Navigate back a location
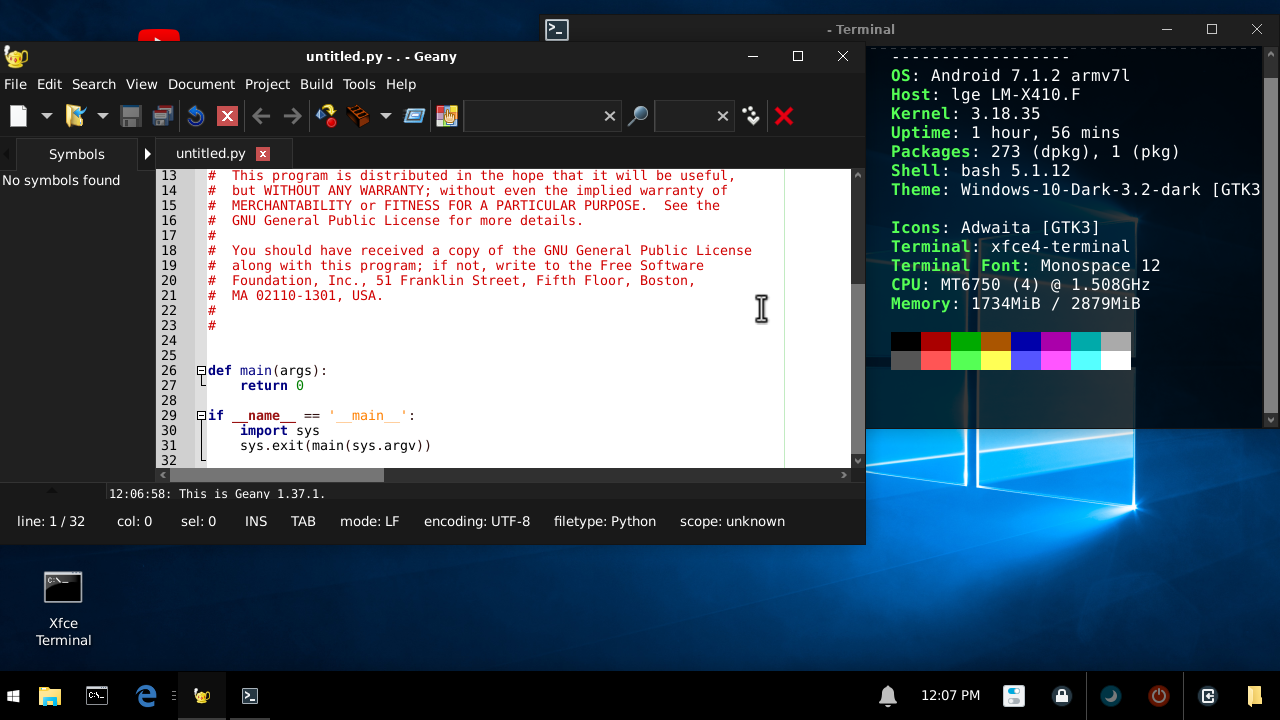 (260, 116)
